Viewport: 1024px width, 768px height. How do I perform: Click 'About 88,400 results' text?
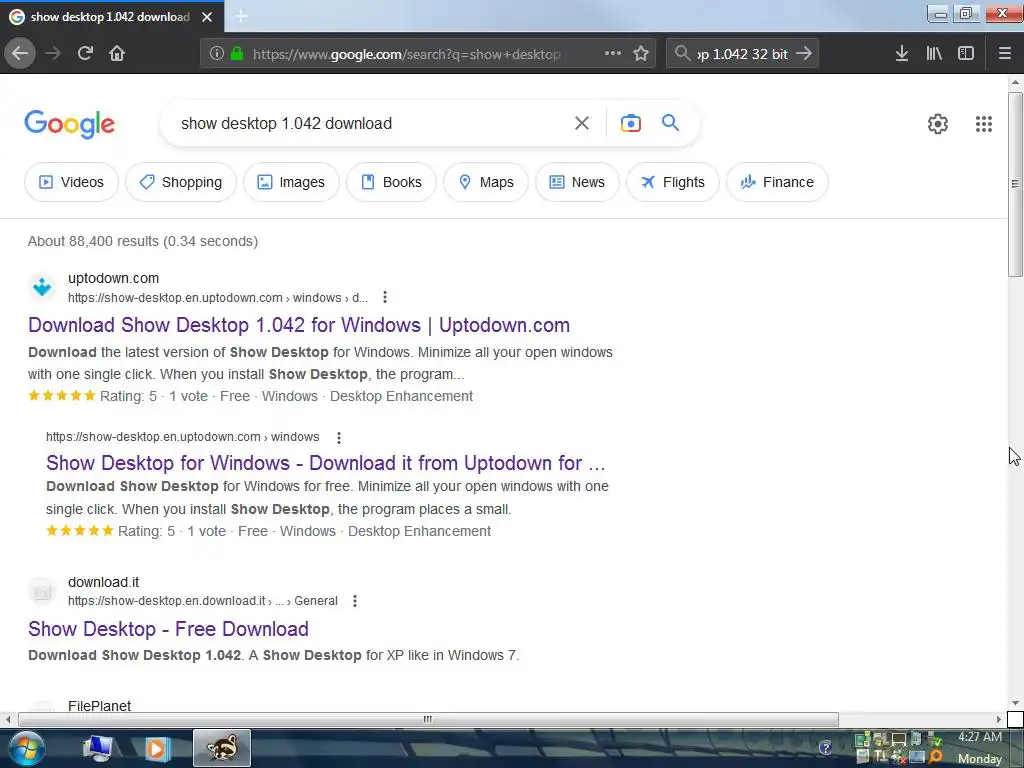(143, 242)
